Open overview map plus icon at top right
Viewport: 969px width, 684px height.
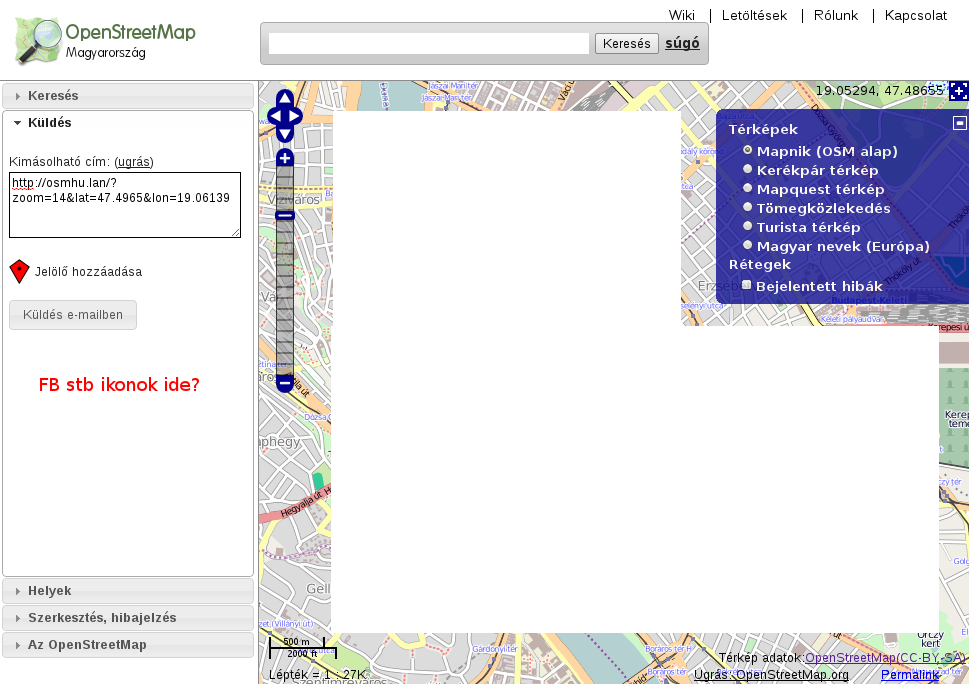click(x=958, y=91)
